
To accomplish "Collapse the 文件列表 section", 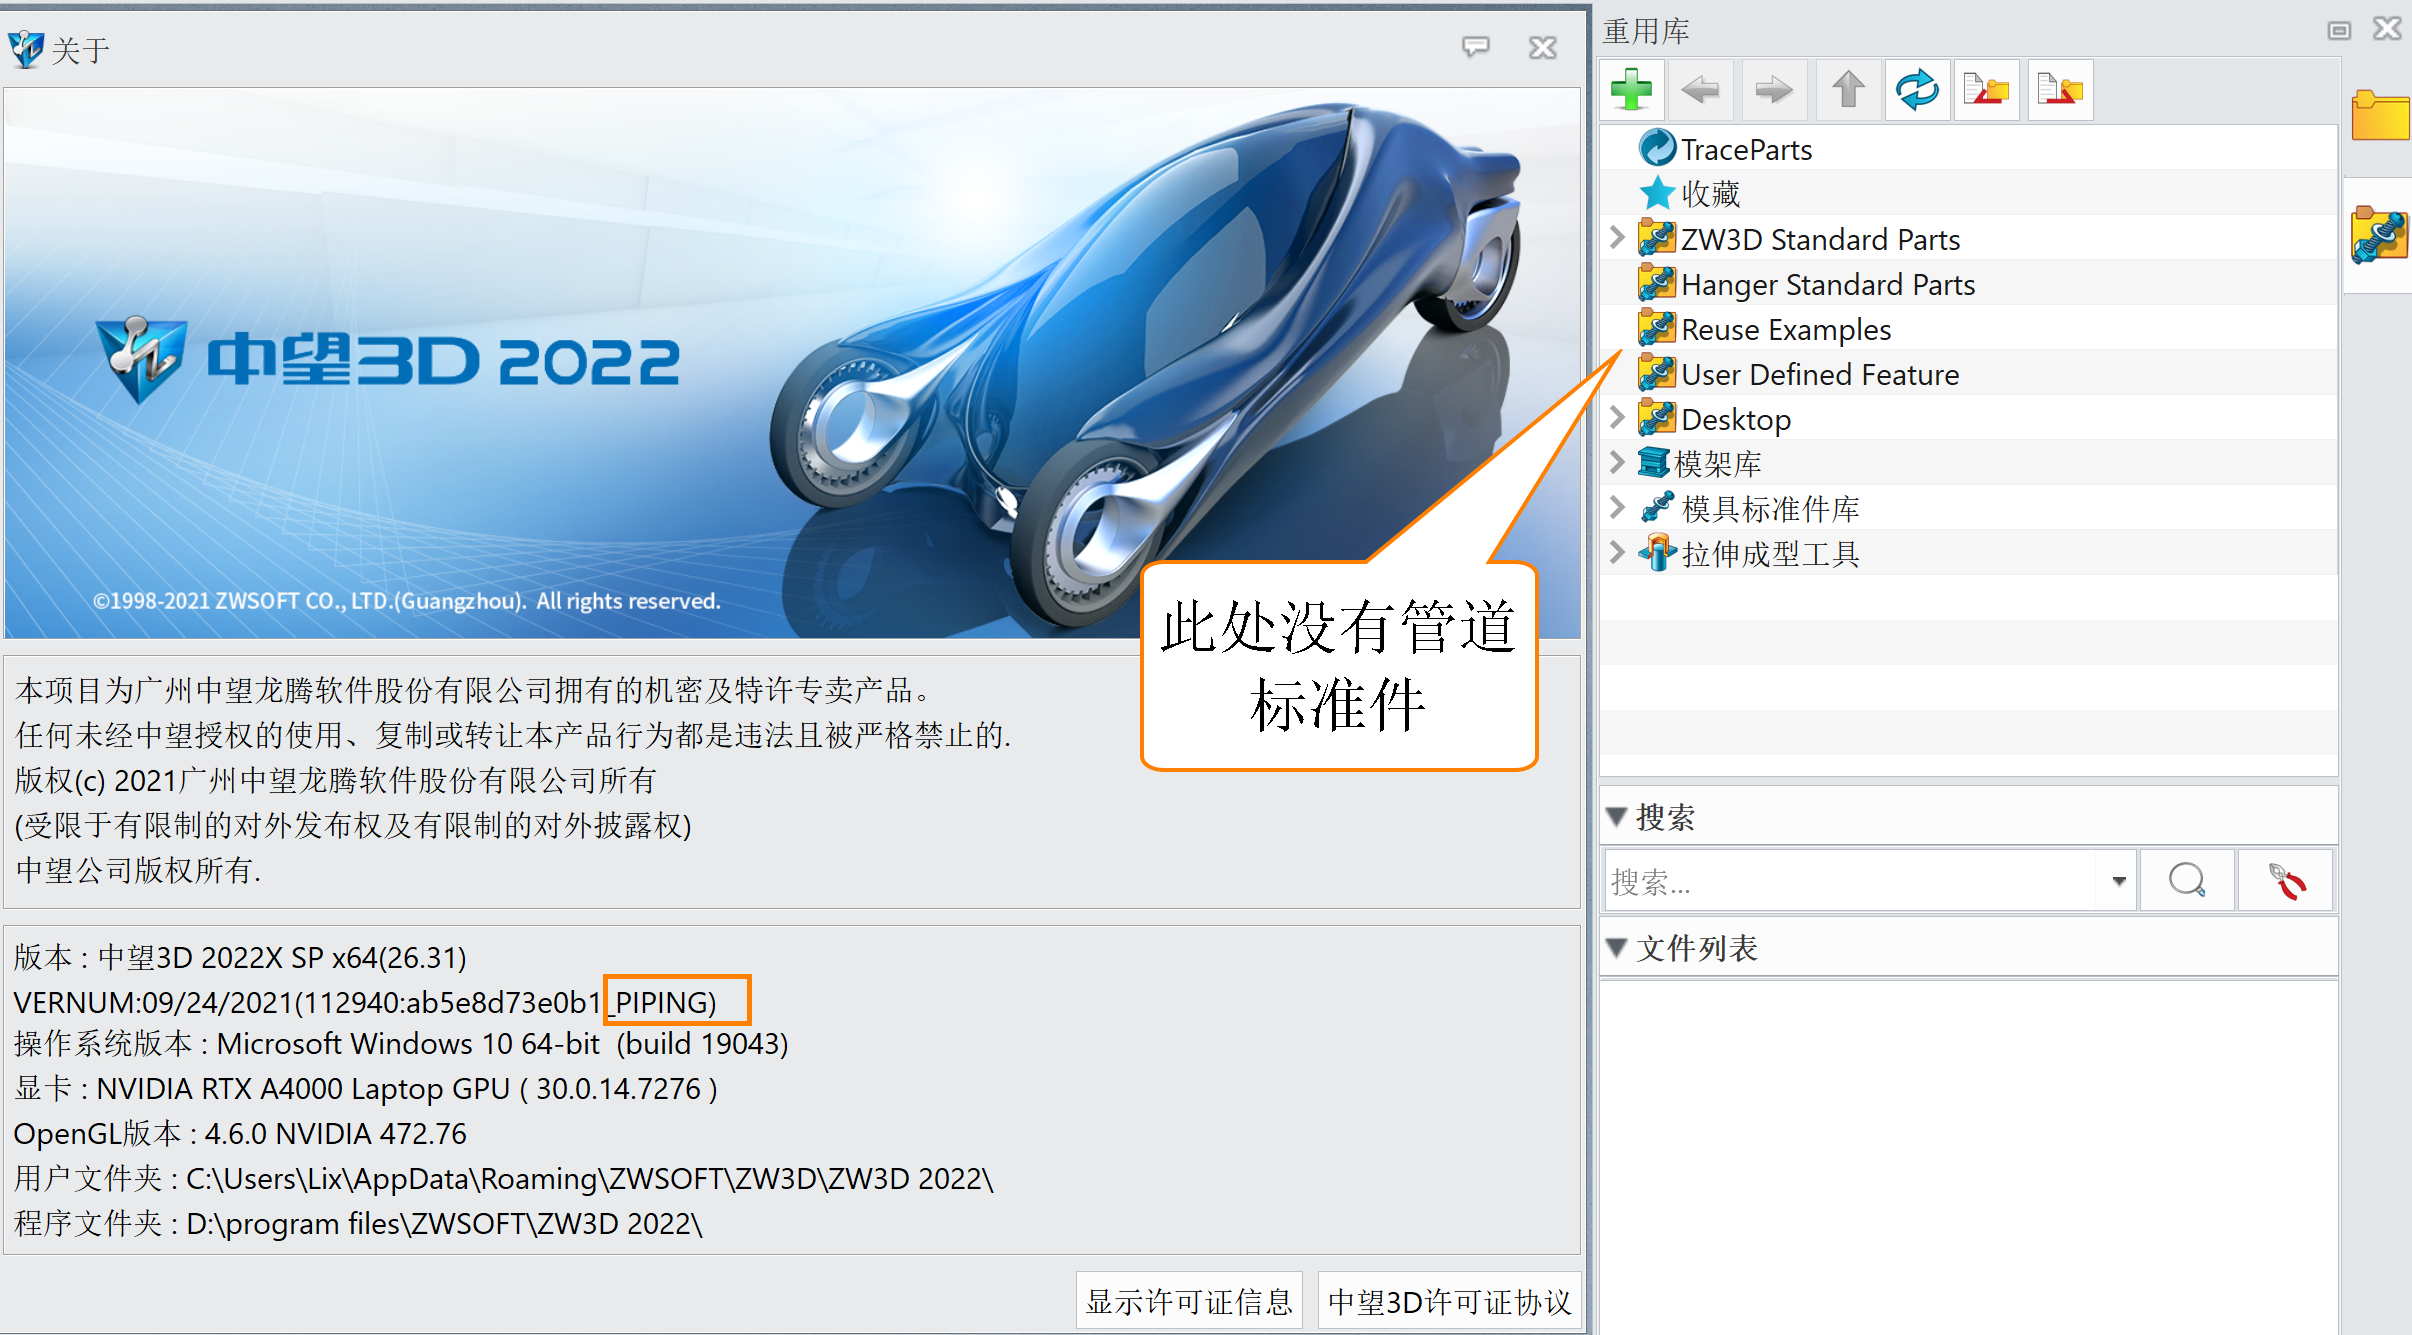I will point(1616,947).
